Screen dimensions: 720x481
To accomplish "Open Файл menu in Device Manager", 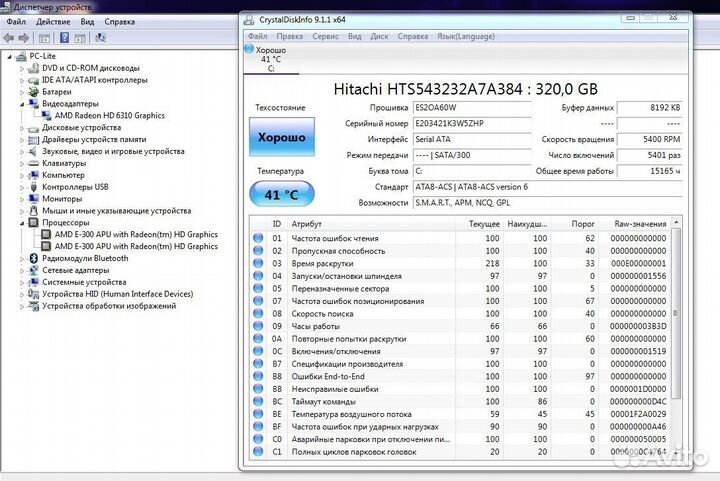I will coord(16,22).
